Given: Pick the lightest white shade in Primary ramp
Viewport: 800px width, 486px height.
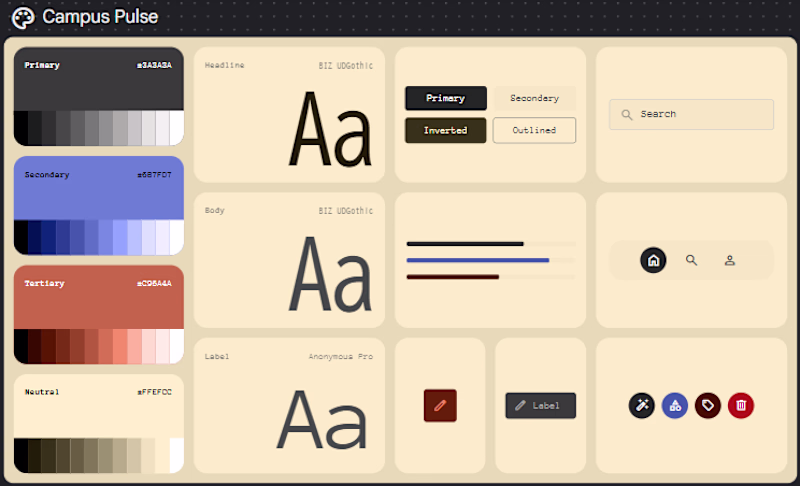Looking at the screenshot, I should point(177,128).
